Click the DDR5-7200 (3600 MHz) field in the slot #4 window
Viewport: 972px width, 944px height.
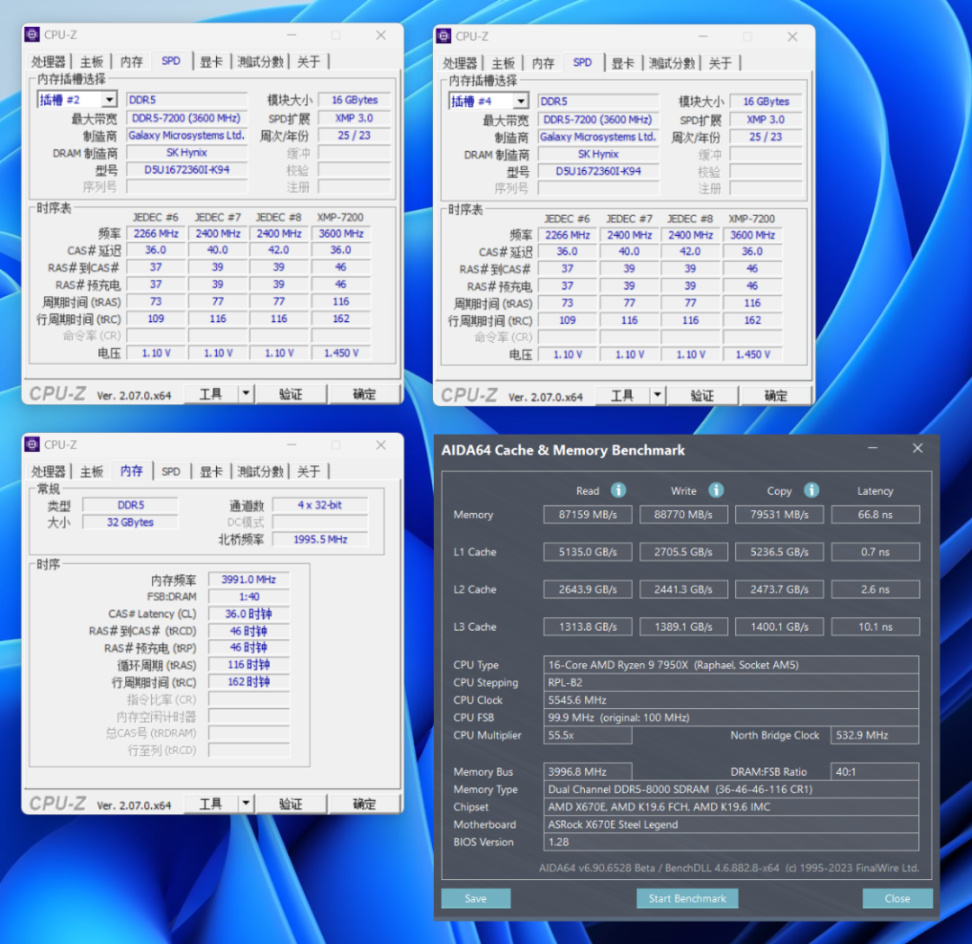[598, 120]
